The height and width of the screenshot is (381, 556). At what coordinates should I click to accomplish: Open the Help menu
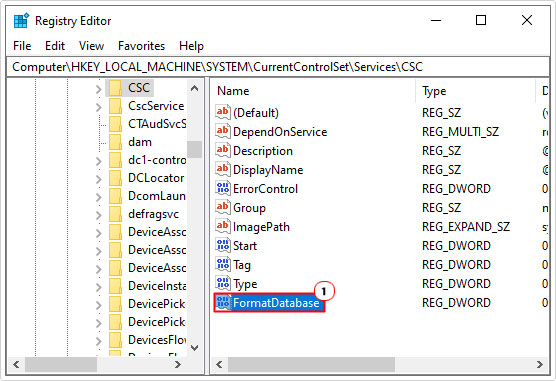191,46
